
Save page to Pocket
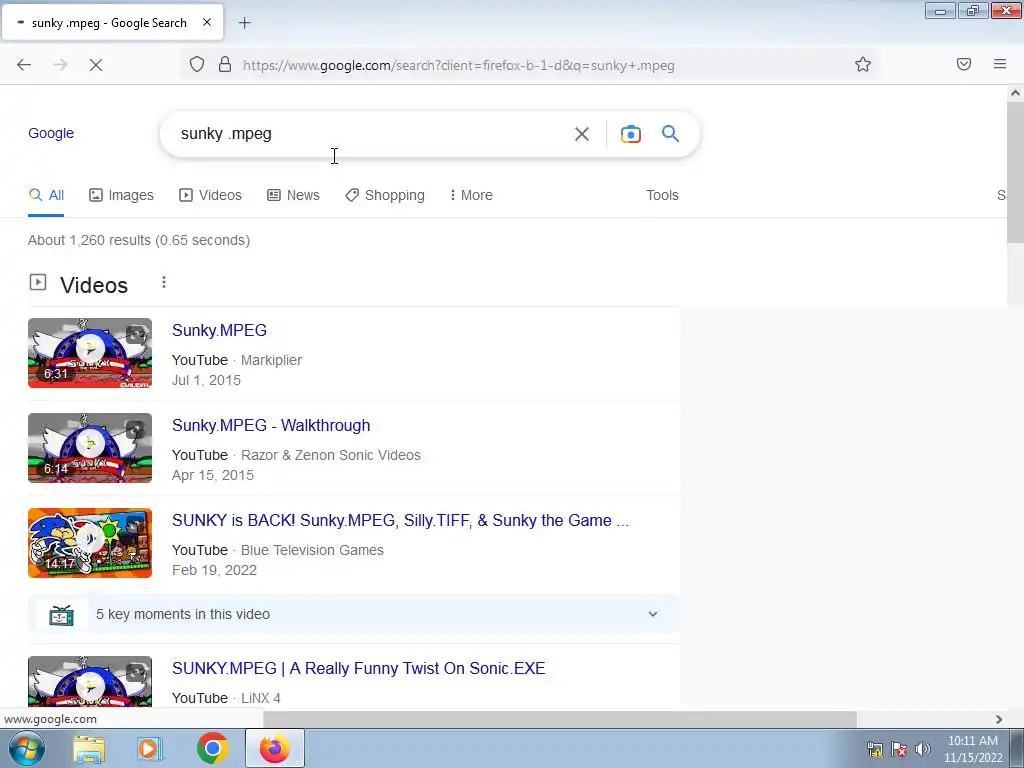(x=964, y=64)
